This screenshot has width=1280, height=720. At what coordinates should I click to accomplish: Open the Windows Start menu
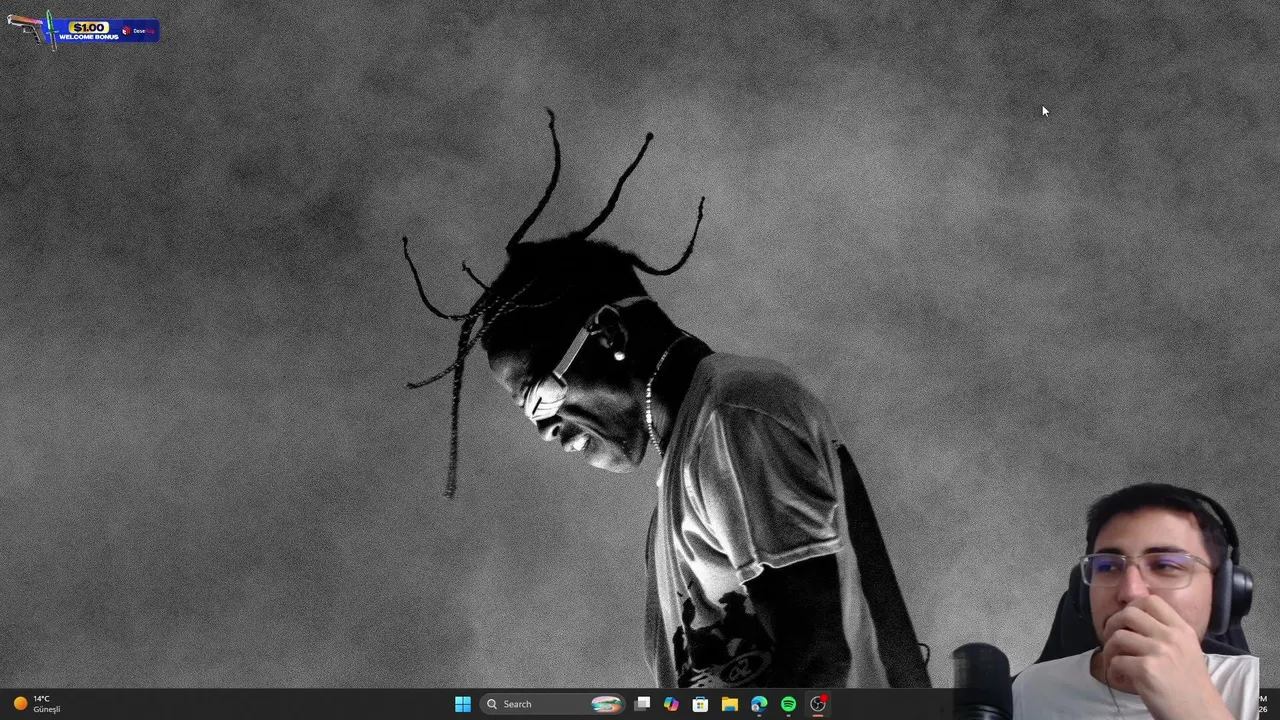pos(462,704)
